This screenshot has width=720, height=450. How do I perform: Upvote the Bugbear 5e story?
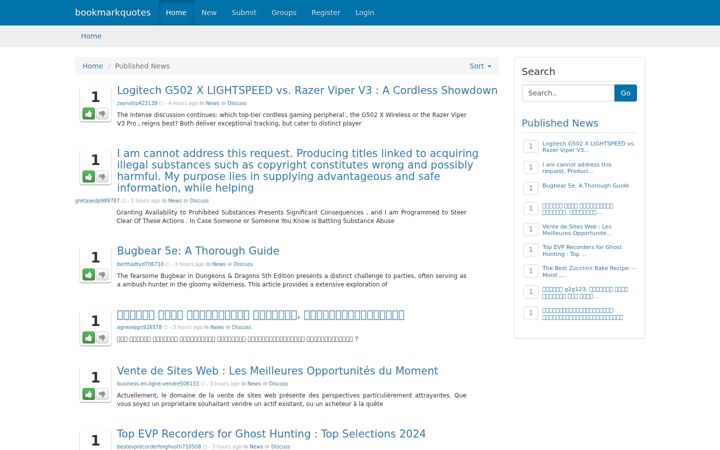pyautogui.click(x=89, y=275)
